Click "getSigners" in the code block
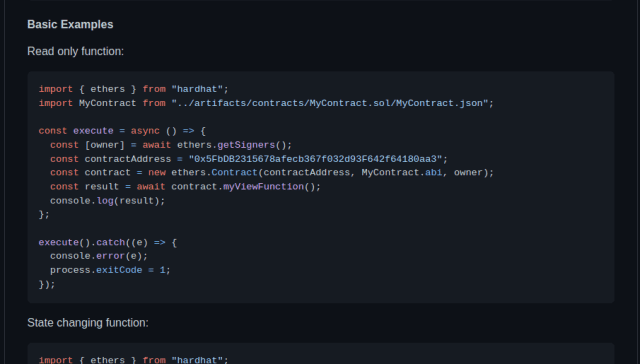This screenshot has height=364, width=640. [x=246, y=145]
